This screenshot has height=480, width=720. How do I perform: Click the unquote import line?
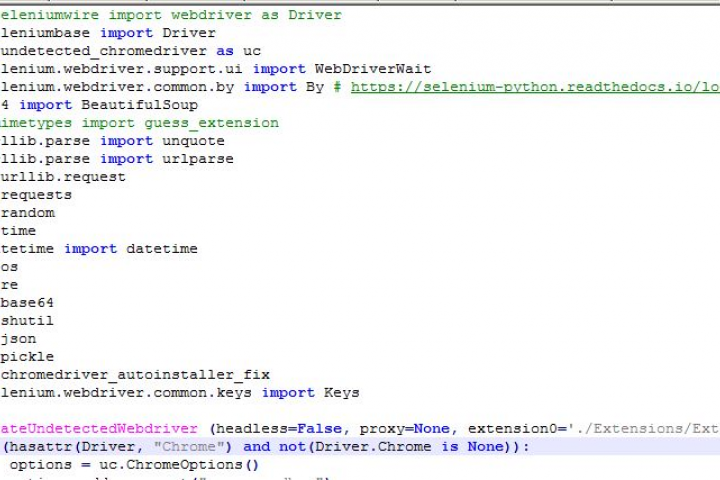pos(112,141)
